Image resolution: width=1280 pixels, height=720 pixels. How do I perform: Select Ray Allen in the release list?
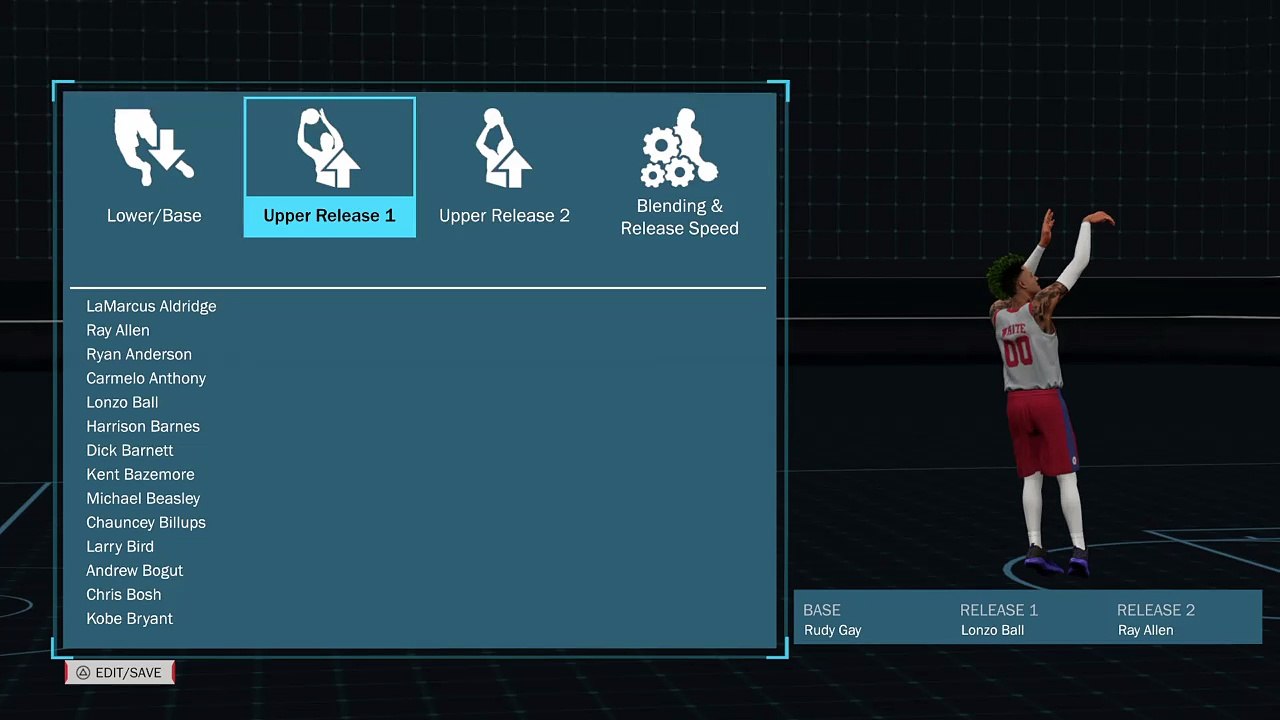tap(118, 331)
